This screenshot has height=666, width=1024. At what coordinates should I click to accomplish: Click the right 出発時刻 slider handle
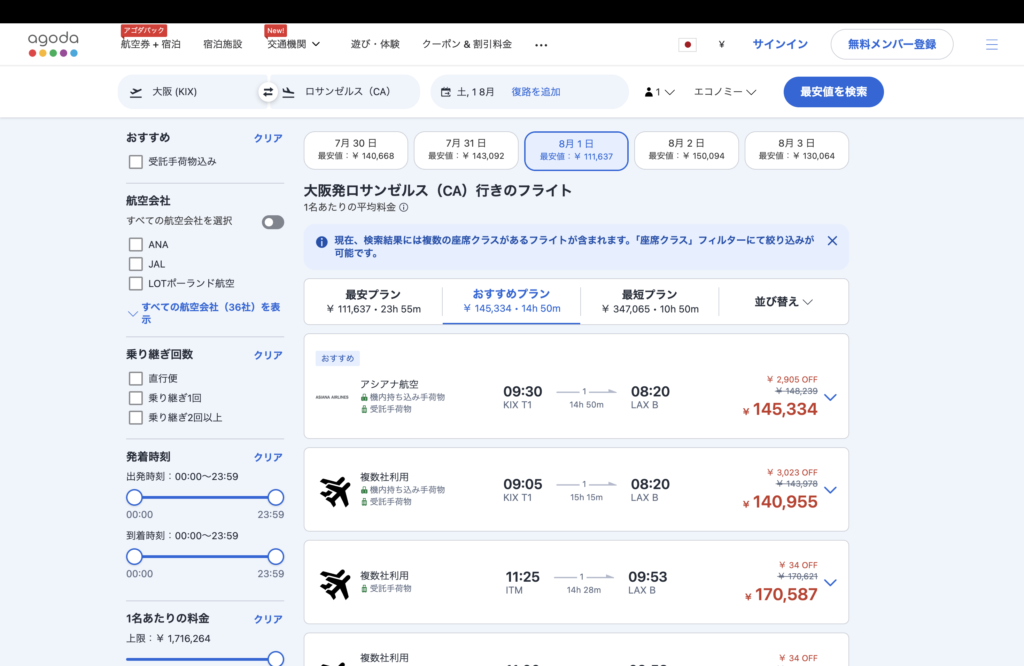click(x=276, y=497)
